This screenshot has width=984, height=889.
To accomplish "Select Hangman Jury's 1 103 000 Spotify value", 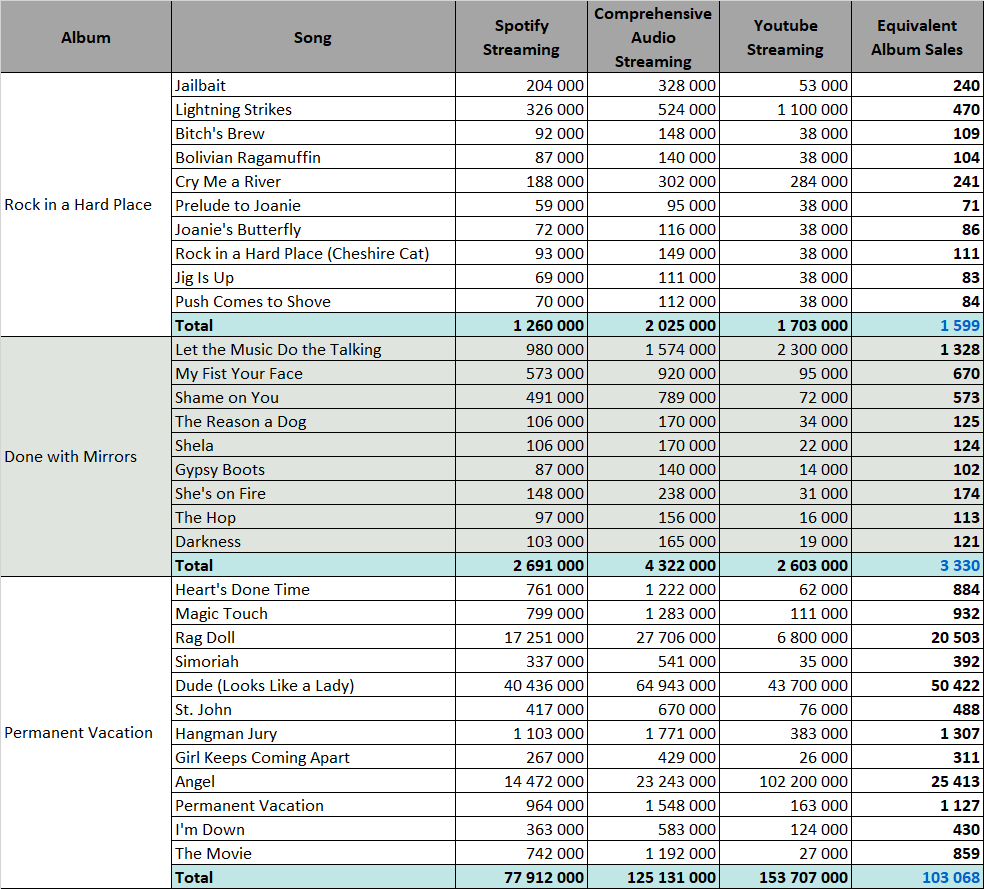I will tap(521, 733).
